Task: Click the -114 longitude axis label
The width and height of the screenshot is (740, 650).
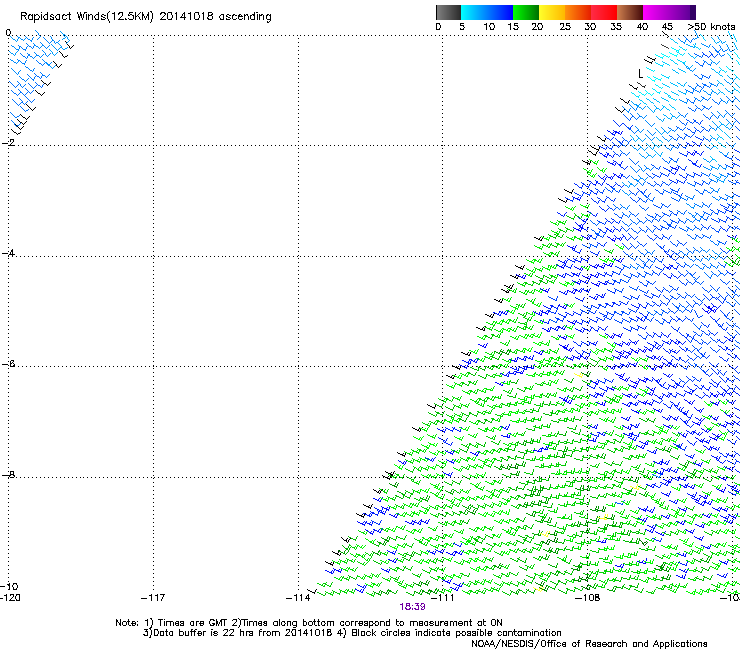Action: point(298,598)
